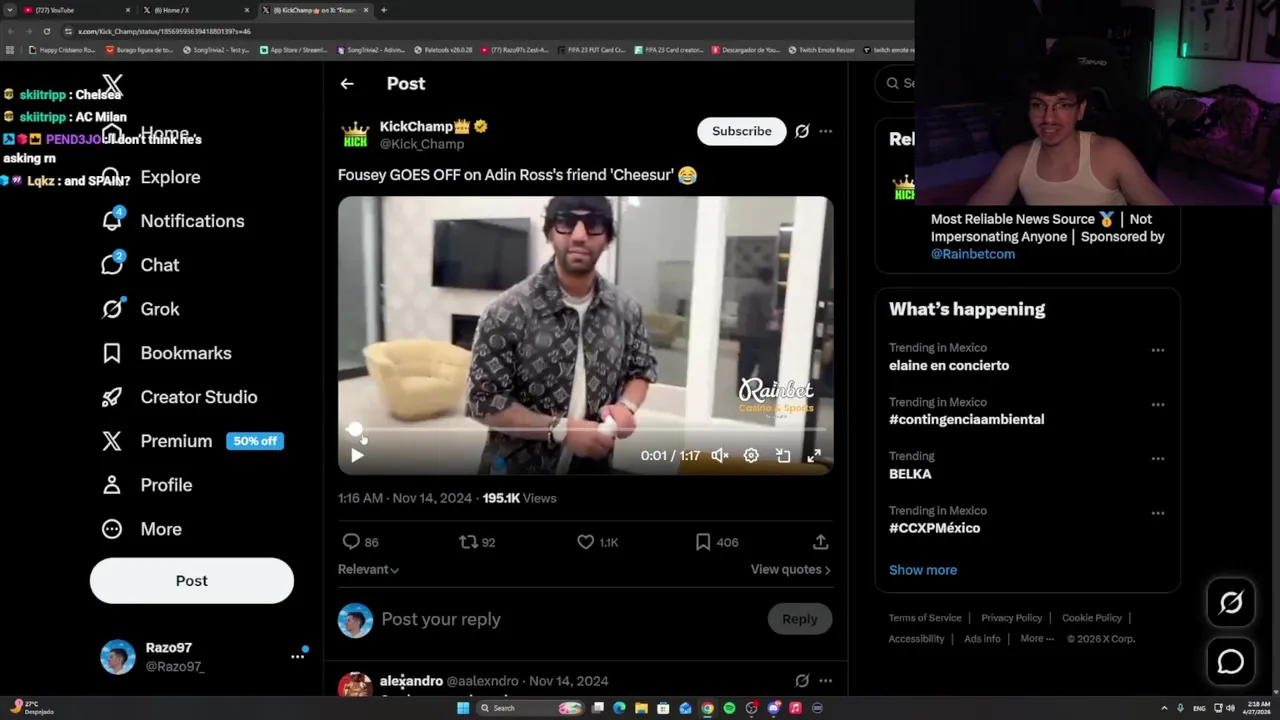1280x720 pixels.
Task: Open the Twitch Emote Resizer bookmark
Action: coord(822,50)
